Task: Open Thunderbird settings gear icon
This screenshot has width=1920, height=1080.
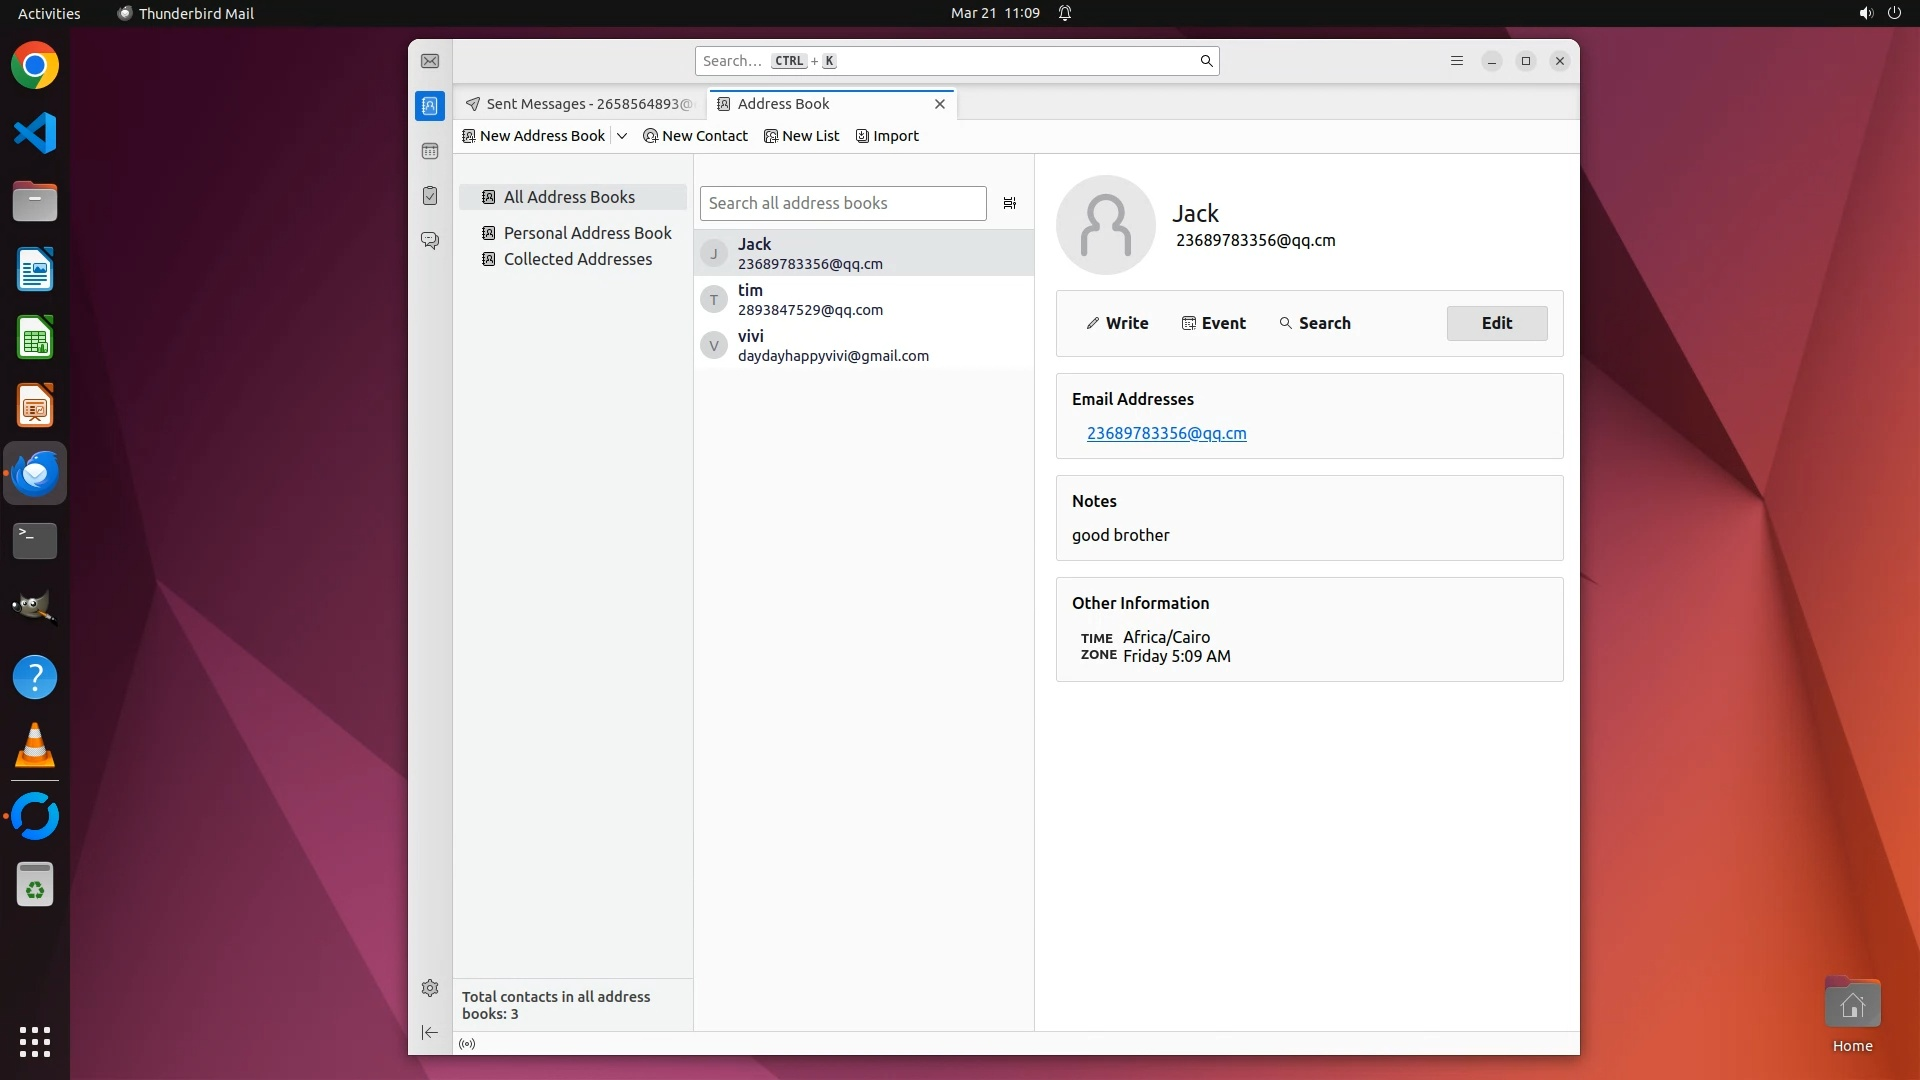Action: point(430,988)
